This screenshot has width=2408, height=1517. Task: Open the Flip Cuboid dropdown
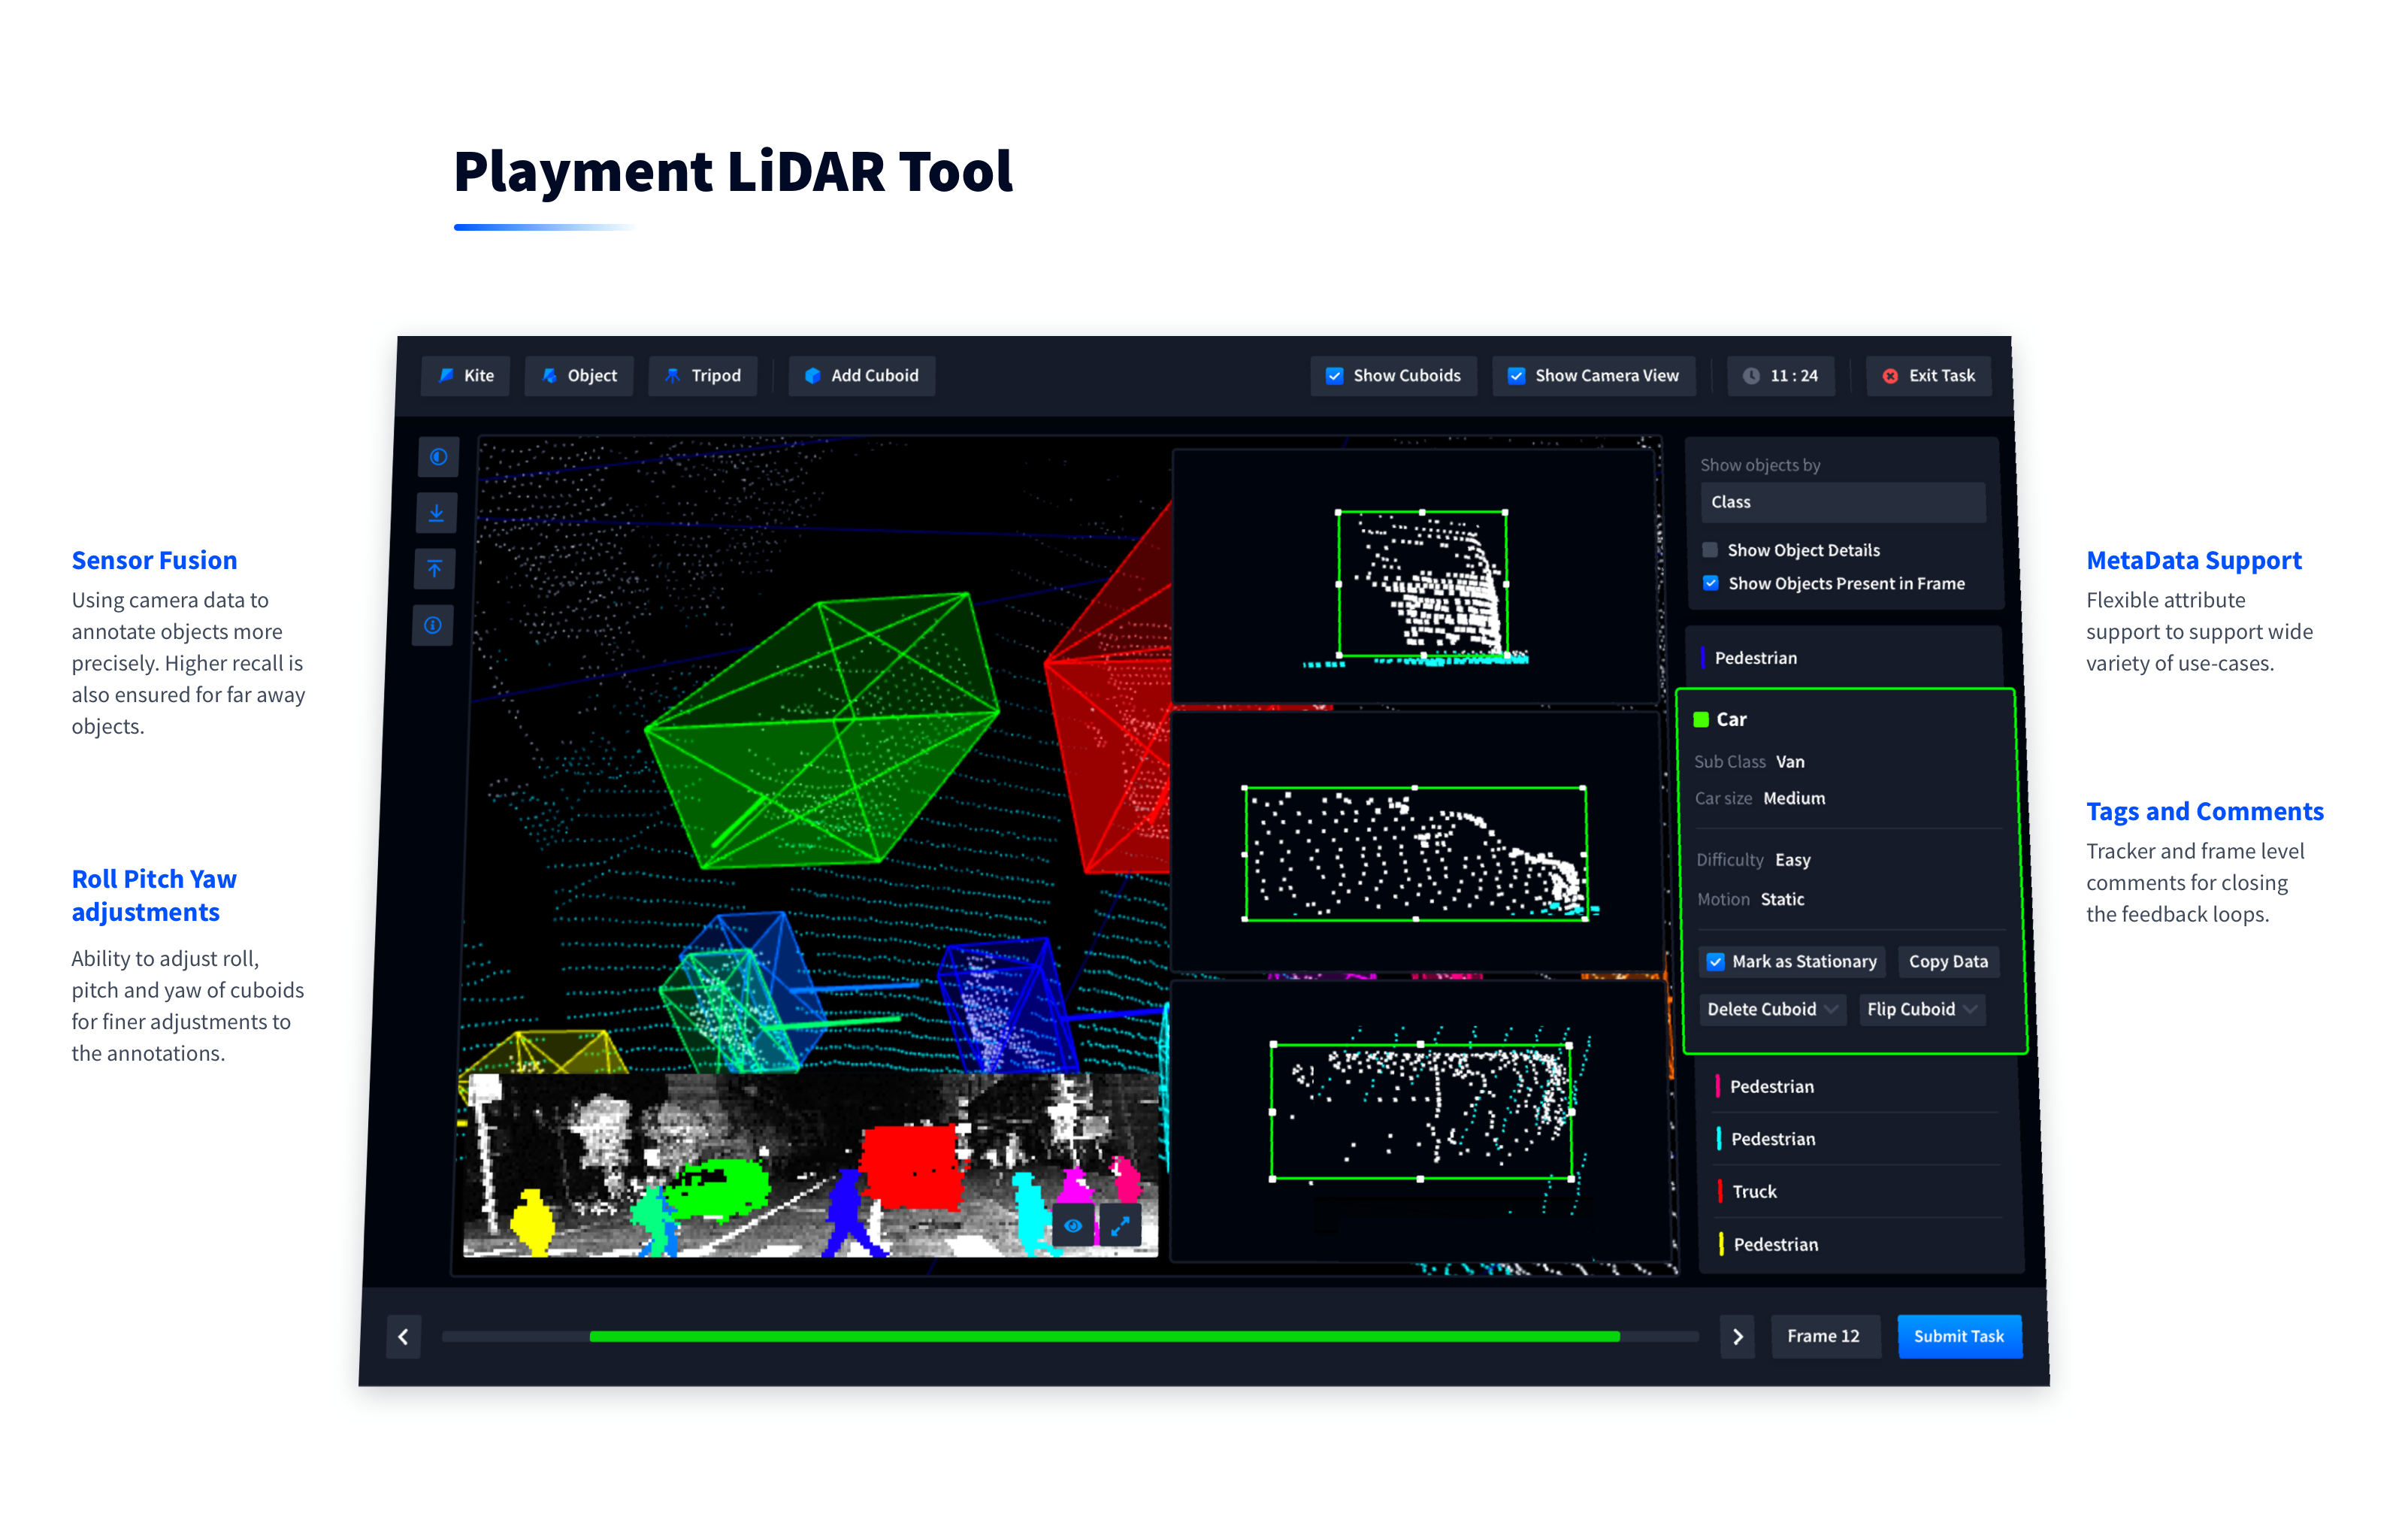(1922, 1009)
